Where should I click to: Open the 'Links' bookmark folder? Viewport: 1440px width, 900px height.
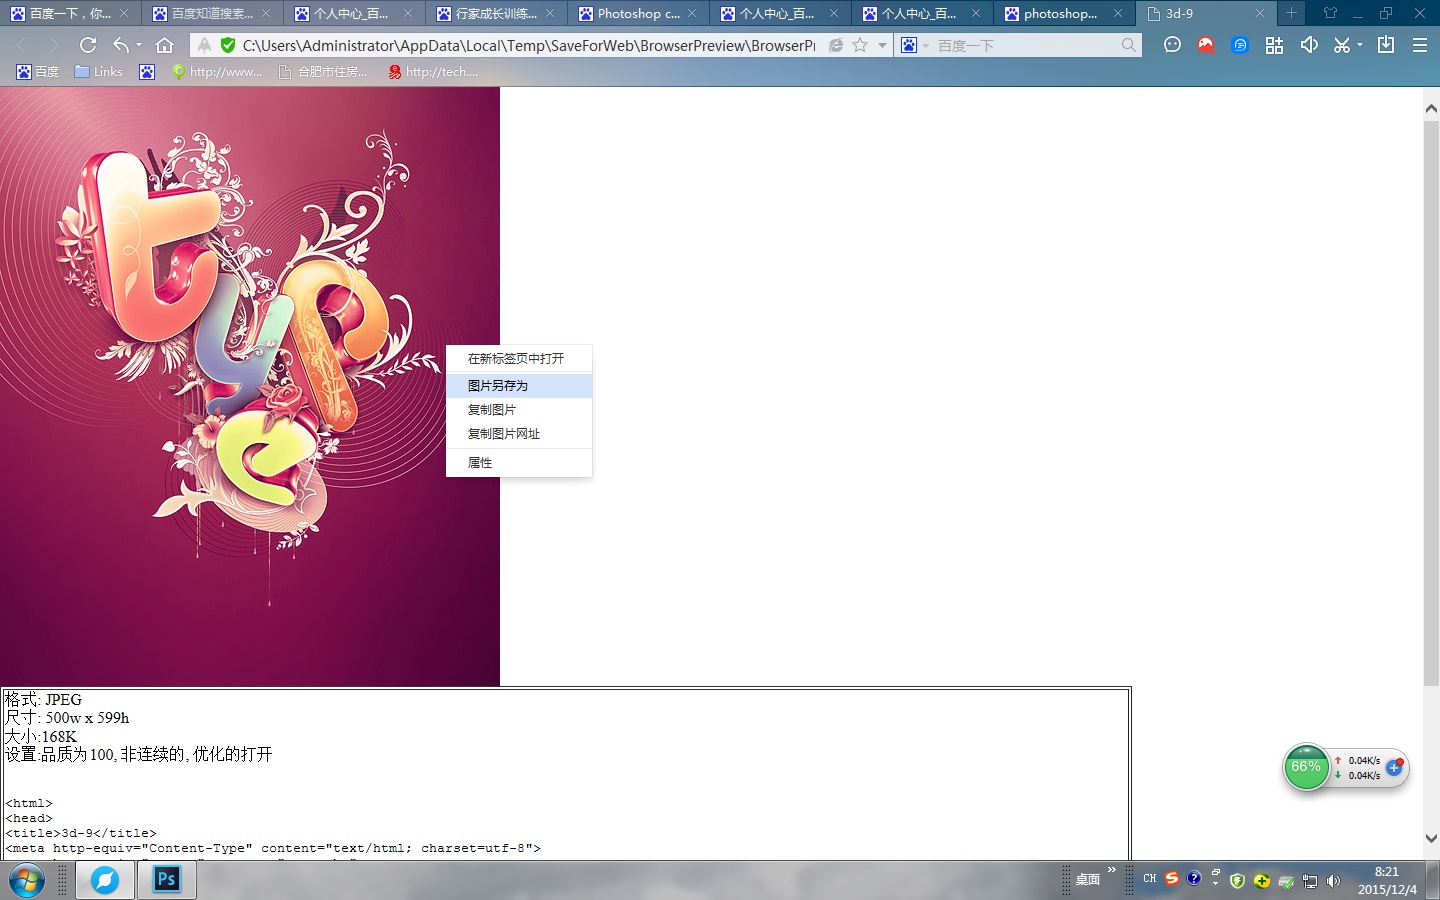(x=99, y=72)
